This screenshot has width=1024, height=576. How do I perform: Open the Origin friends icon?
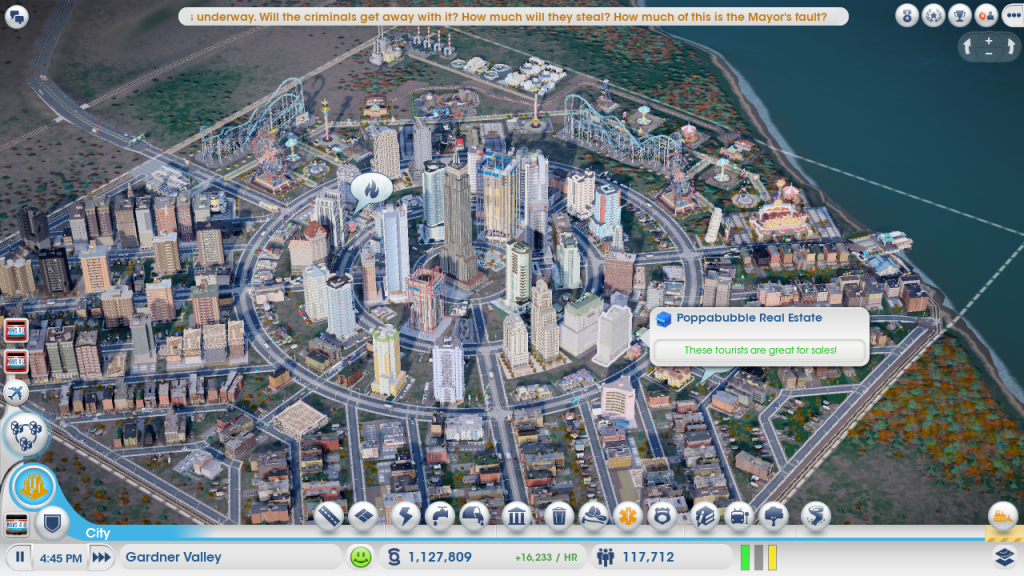(x=986, y=15)
